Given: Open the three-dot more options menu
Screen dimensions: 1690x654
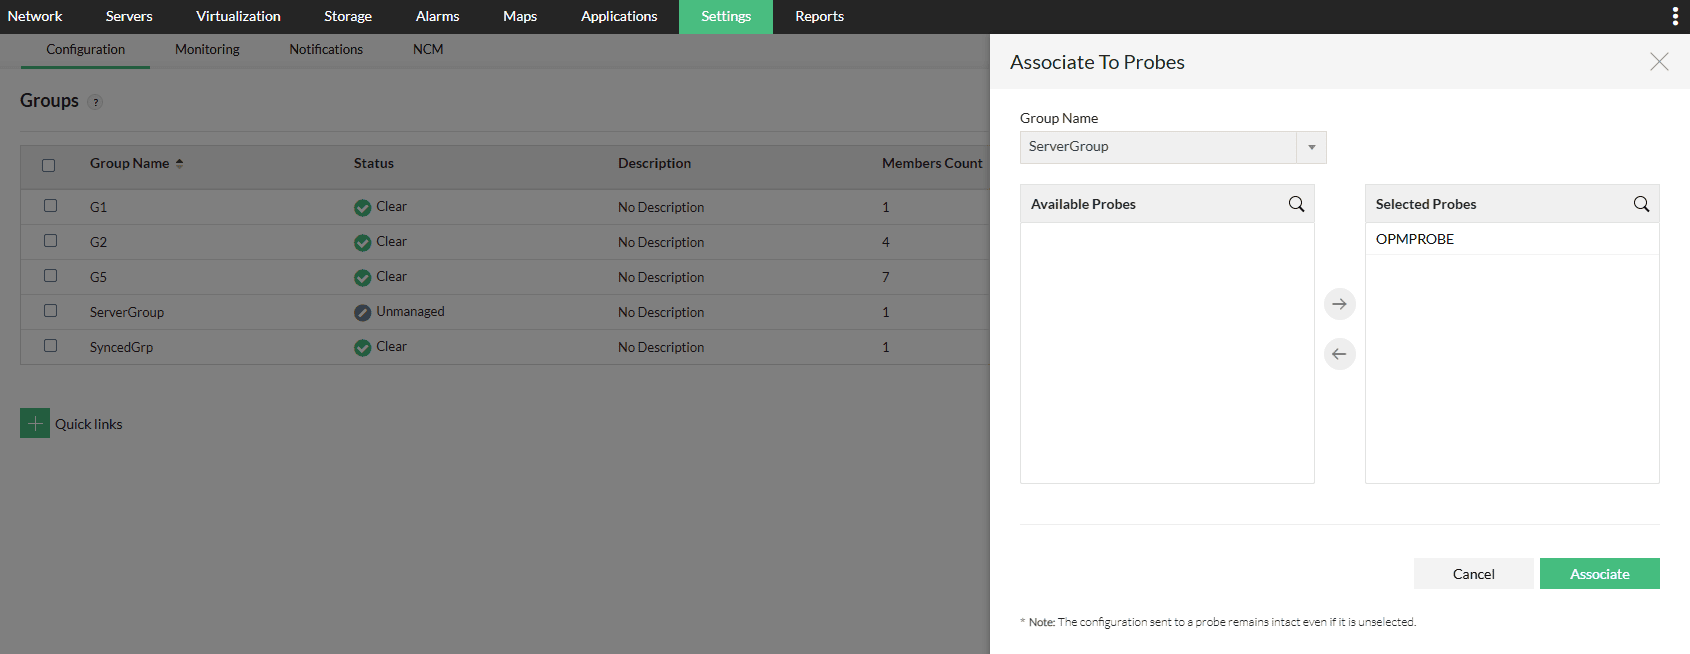Looking at the screenshot, I should click(x=1675, y=16).
